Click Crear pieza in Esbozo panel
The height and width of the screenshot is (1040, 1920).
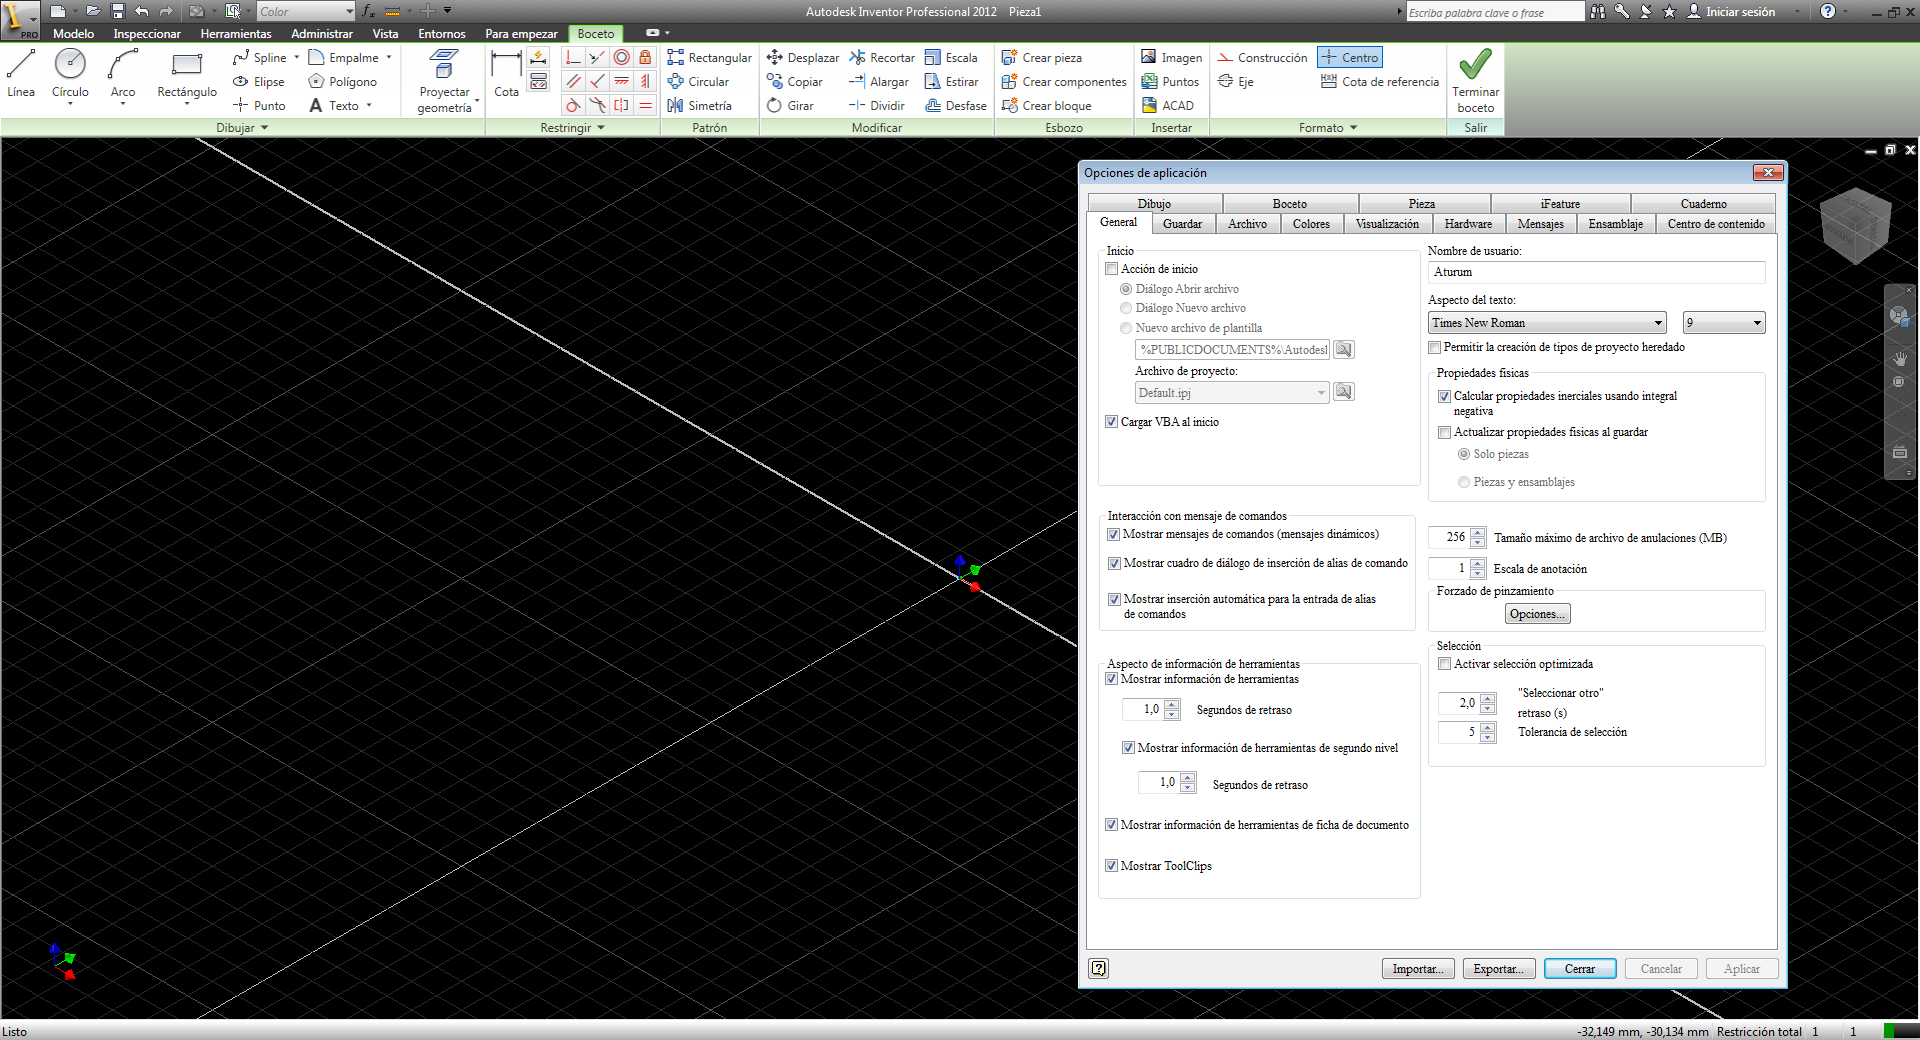1042,58
